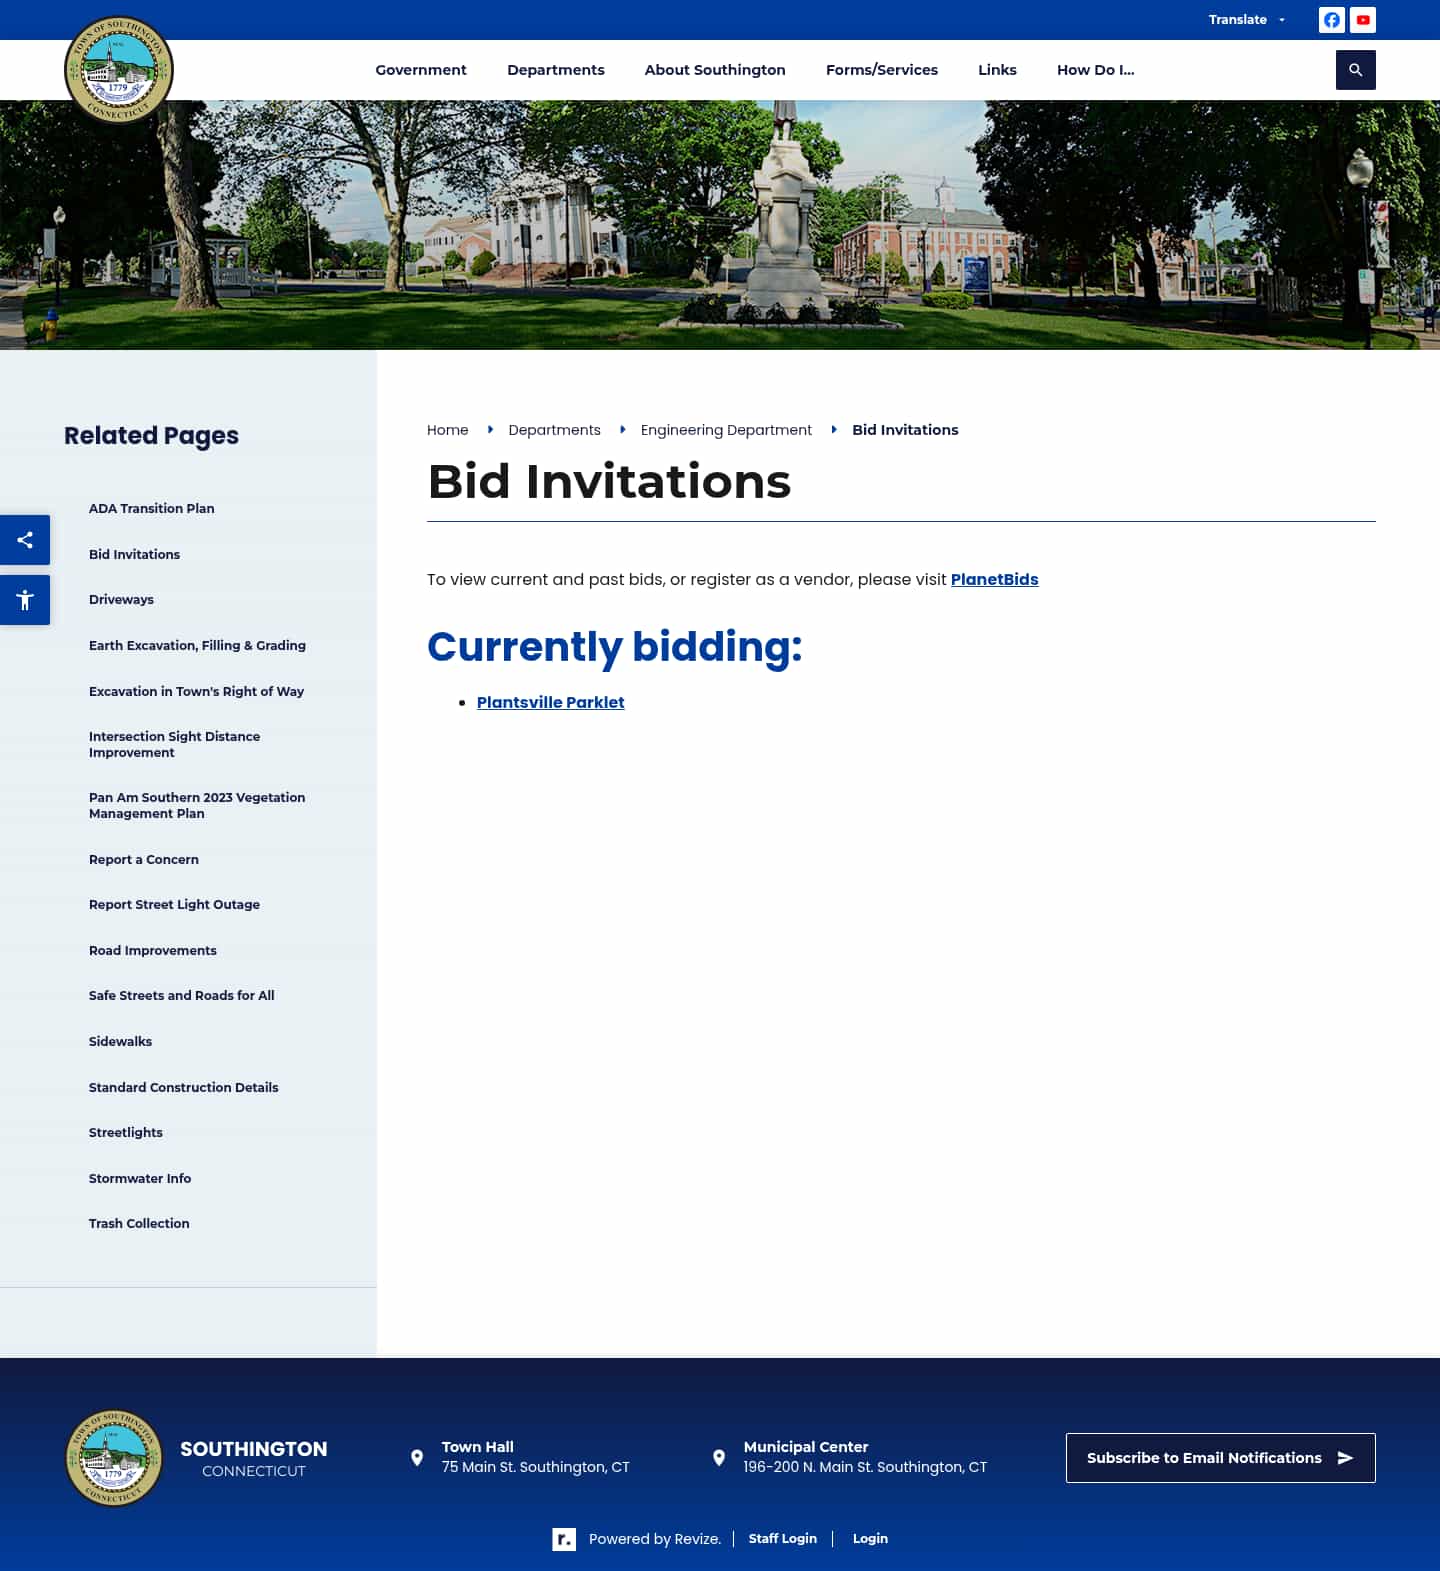Viewport: 1440px width, 1571px height.
Task: Open Report Street Light Outage page
Action: (x=174, y=904)
